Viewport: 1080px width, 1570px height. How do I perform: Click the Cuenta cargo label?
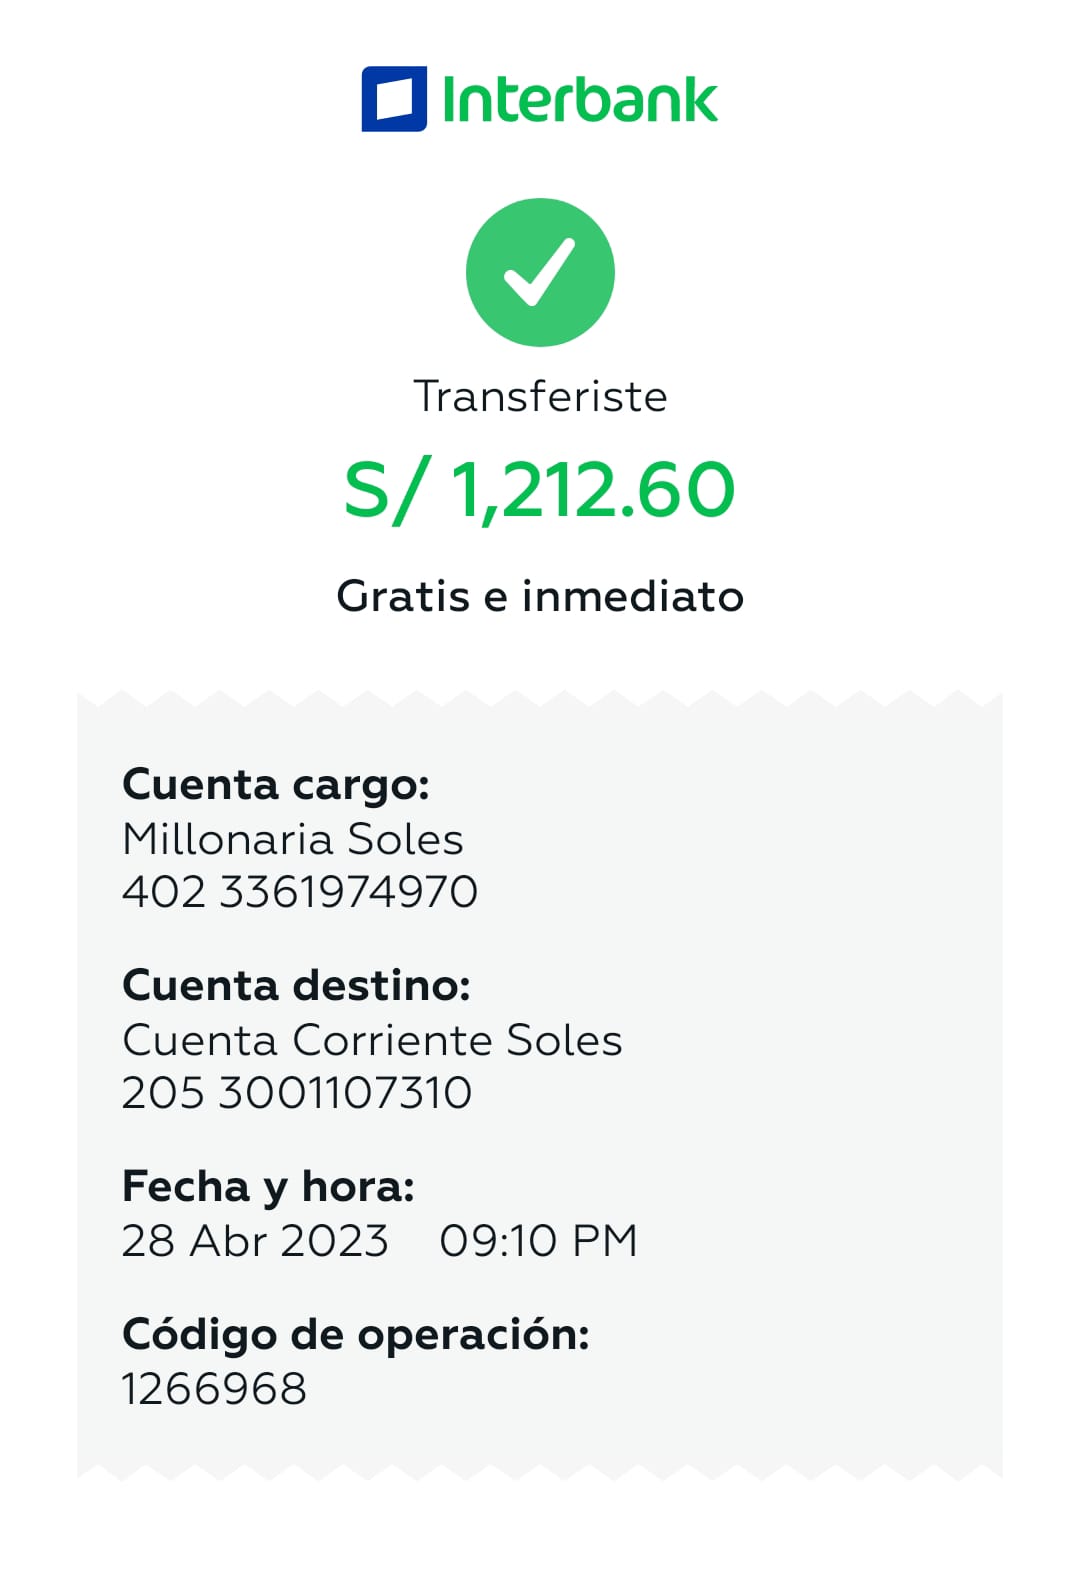(275, 785)
